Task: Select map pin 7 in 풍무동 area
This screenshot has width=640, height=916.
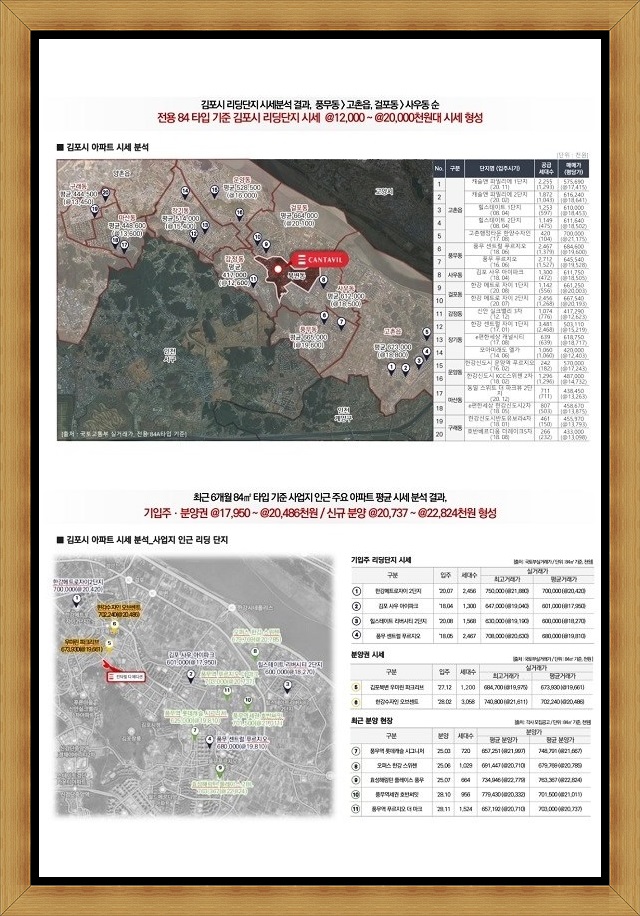Action: click(341, 322)
